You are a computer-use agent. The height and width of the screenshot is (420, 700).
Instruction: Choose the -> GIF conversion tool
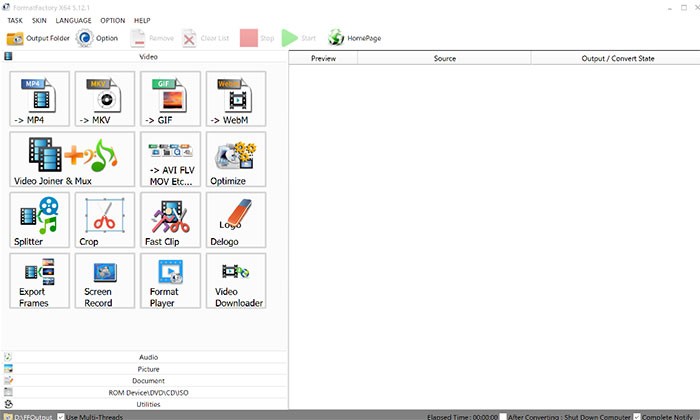coord(170,98)
